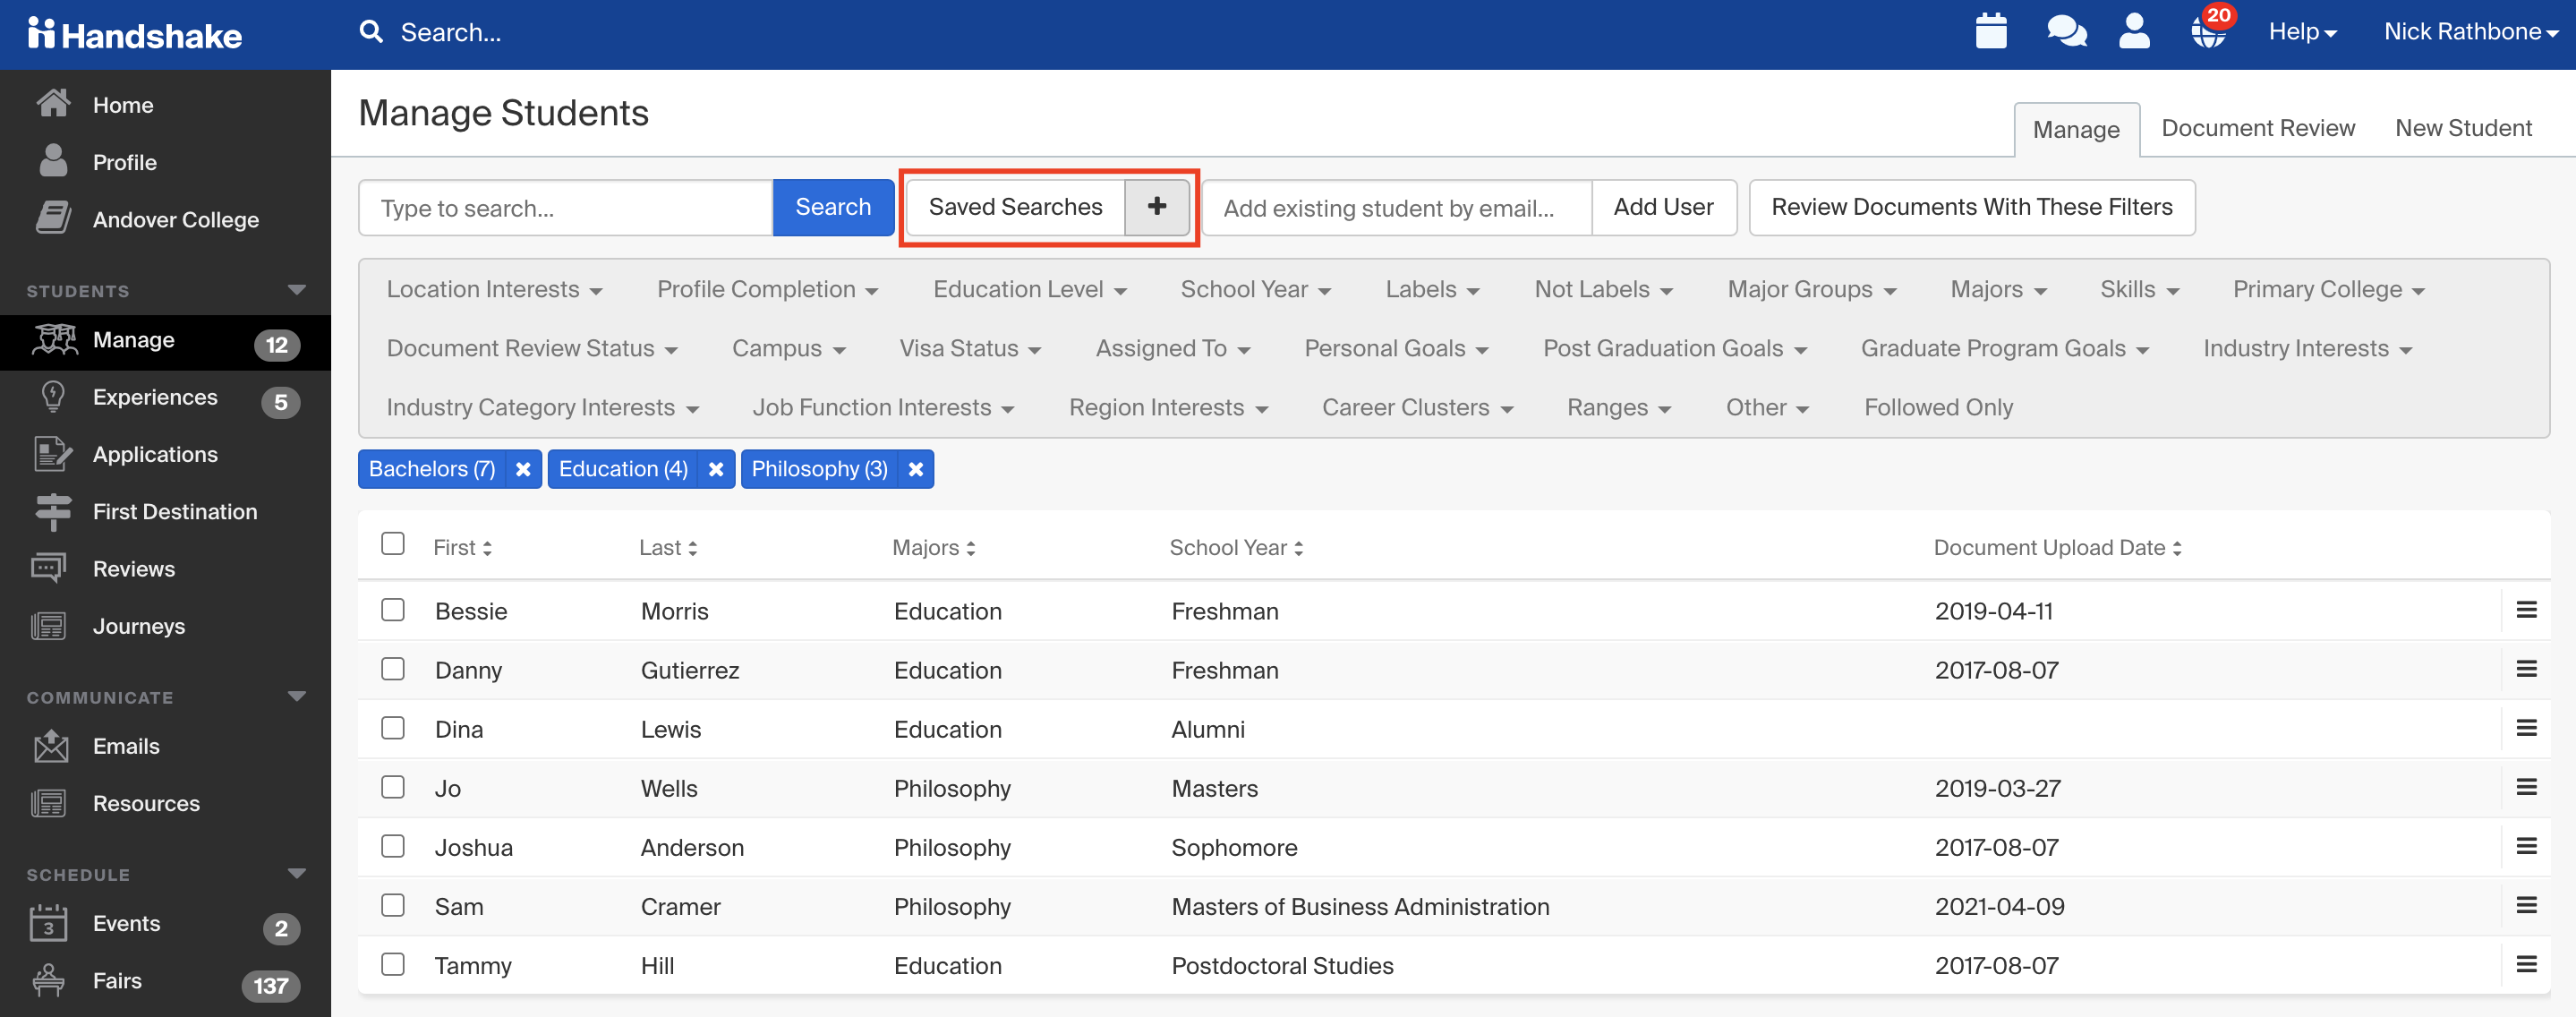Toggle the Followed Only filter
Viewport: 2576px width, 1017px height.
[x=1938, y=407]
